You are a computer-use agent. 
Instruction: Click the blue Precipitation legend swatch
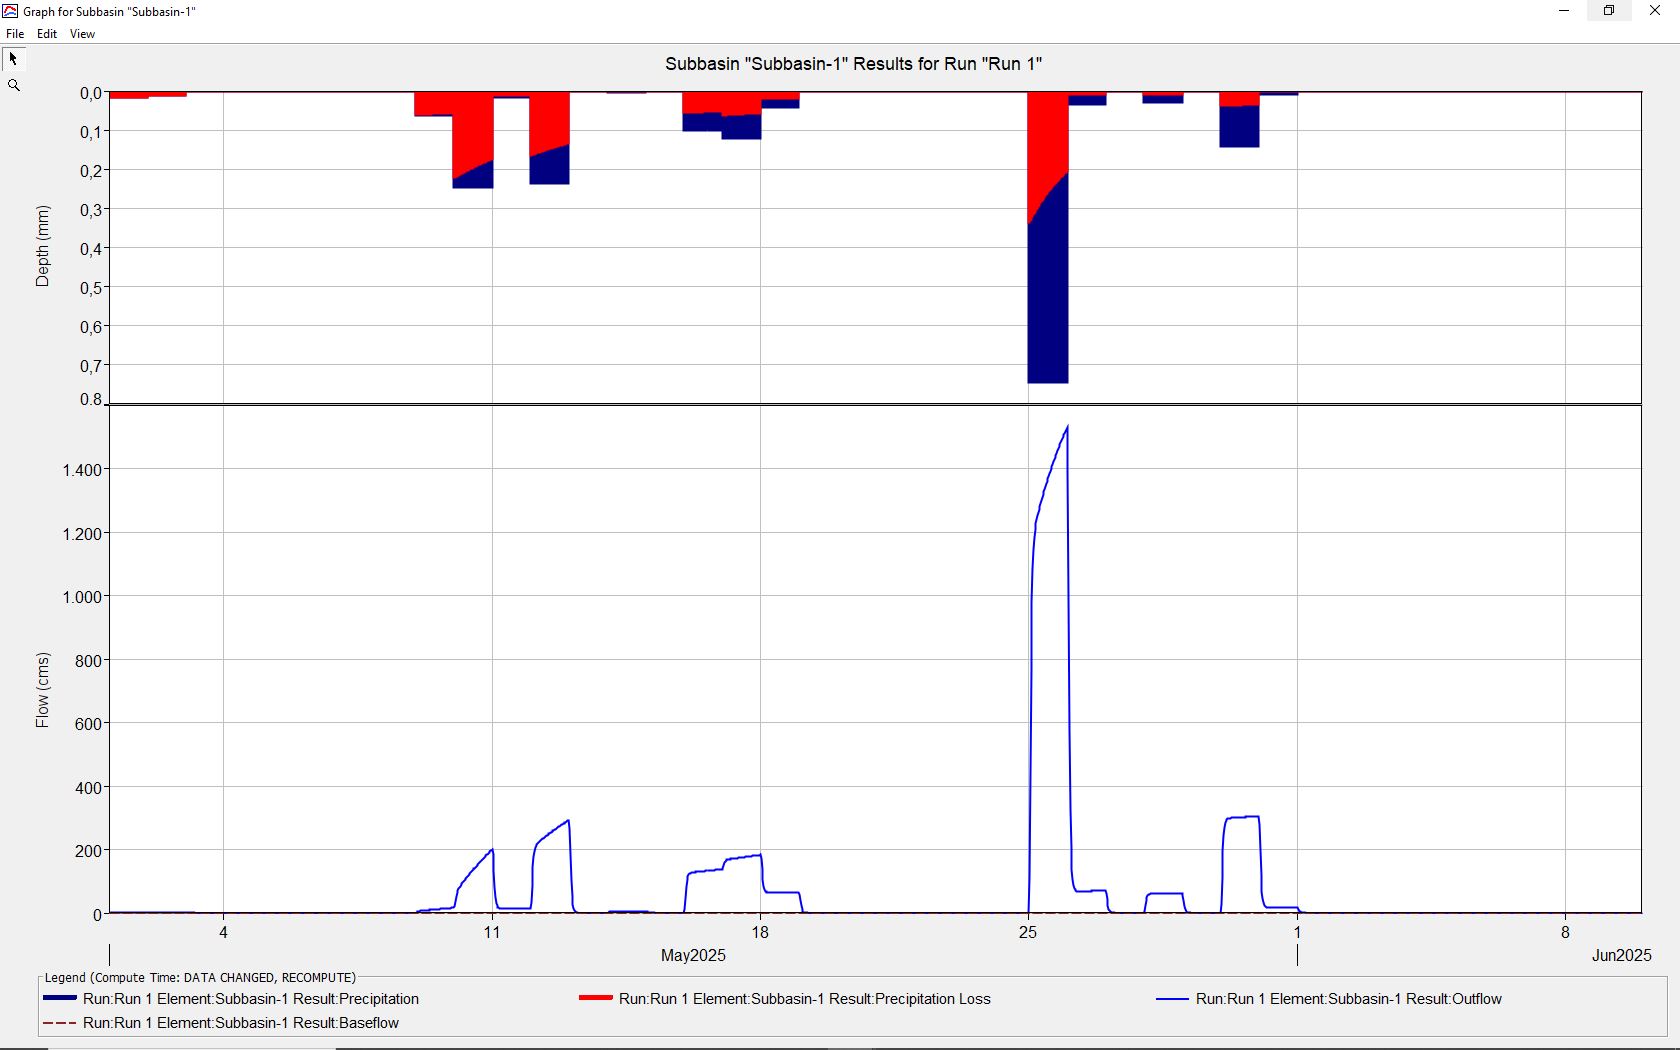pyautogui.click(x=60, y=999)
